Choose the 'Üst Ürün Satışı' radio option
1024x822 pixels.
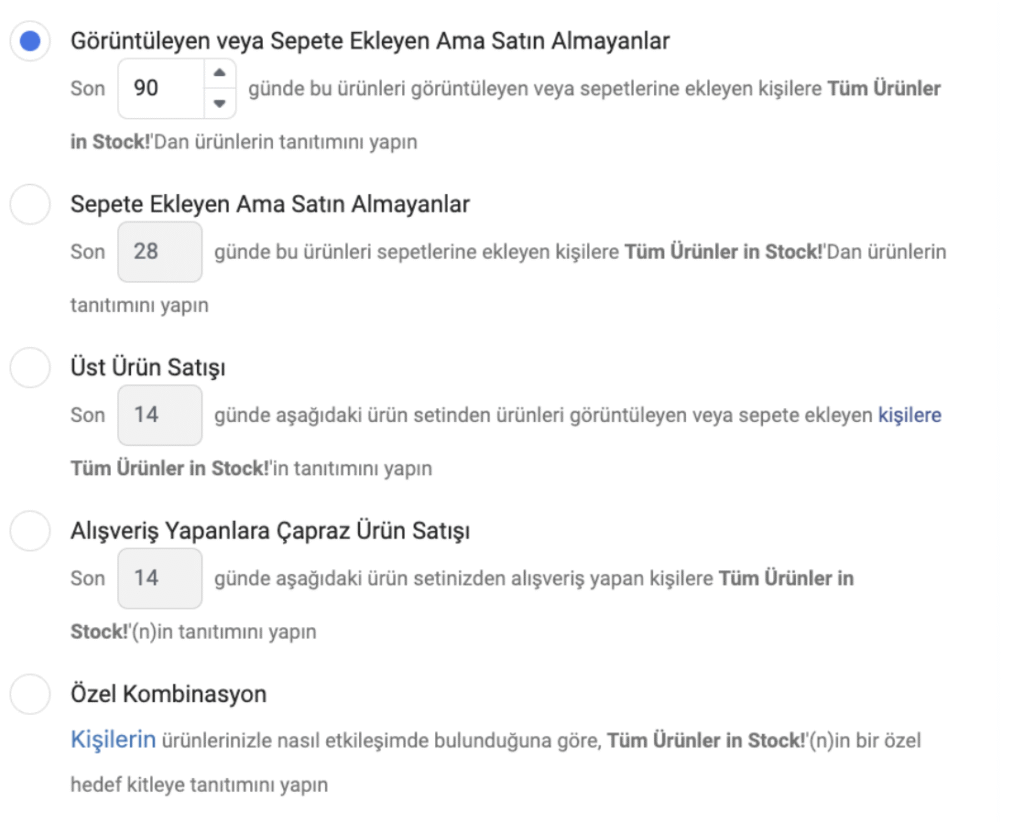(x=30, y=367)
